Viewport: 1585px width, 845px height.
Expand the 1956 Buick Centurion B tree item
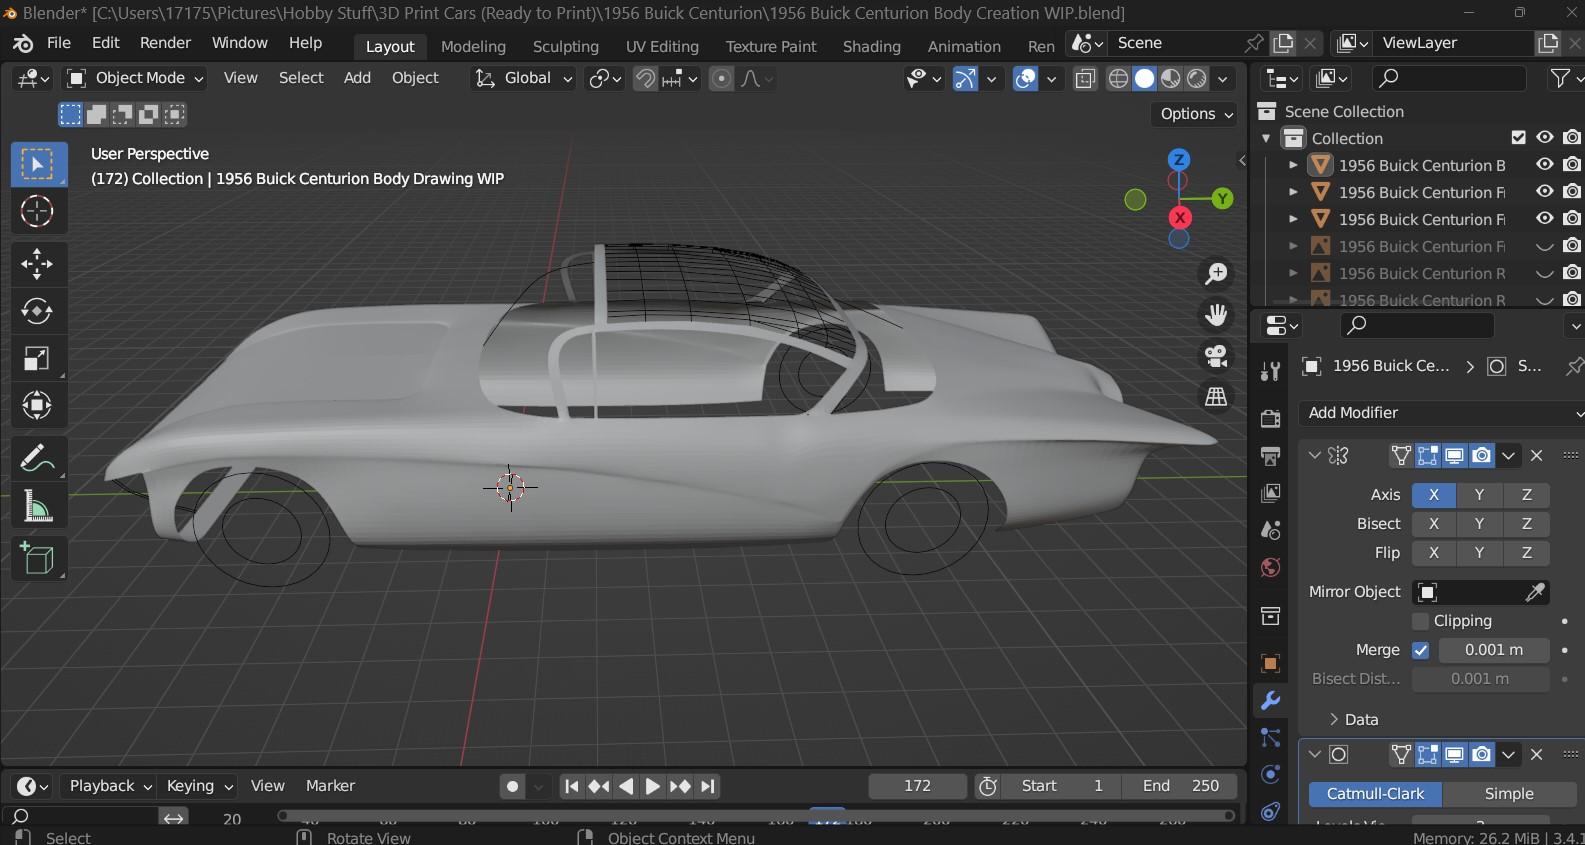(1293, 165)
